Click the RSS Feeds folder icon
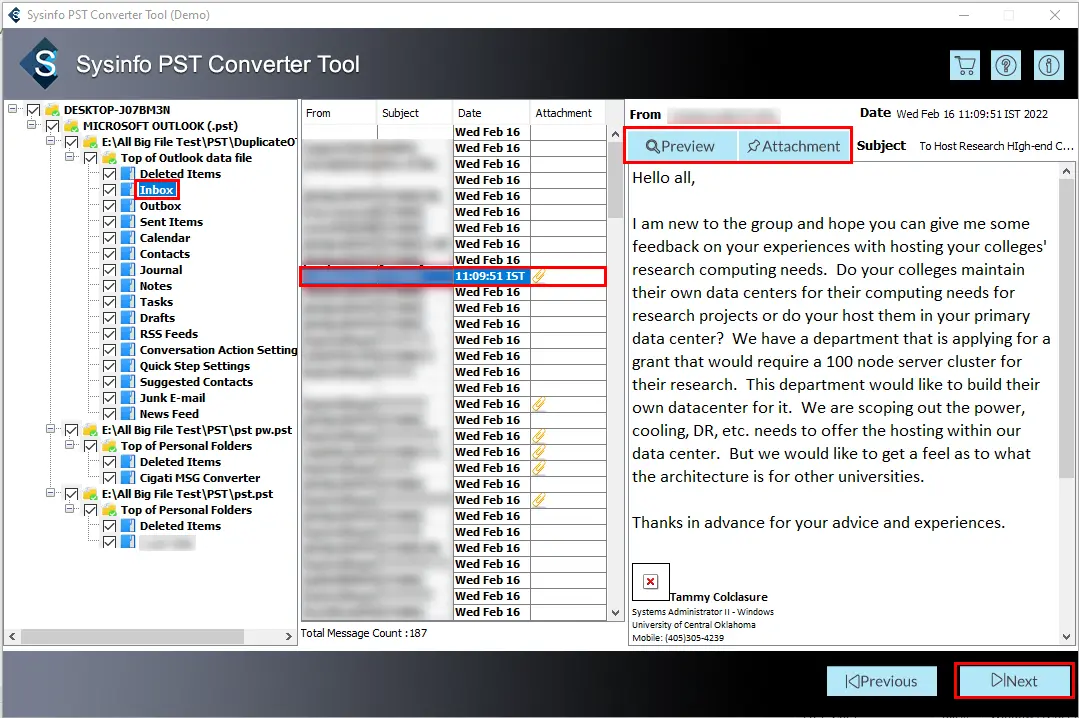The image size is (1079, 718). pos(128,334)
